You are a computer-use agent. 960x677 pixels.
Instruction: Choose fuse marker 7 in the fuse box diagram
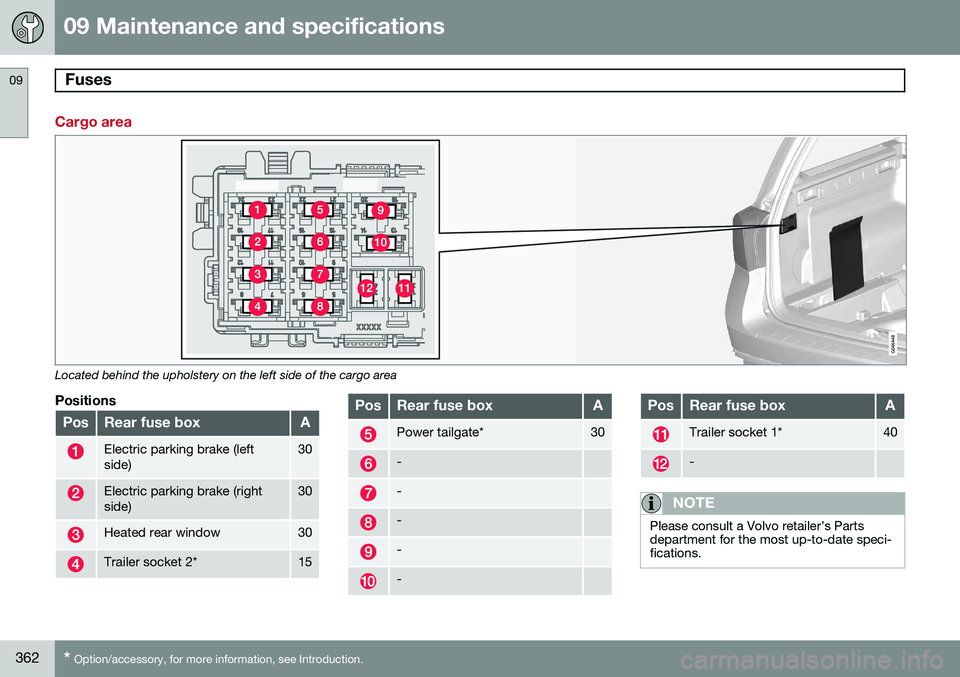point(320,274)
